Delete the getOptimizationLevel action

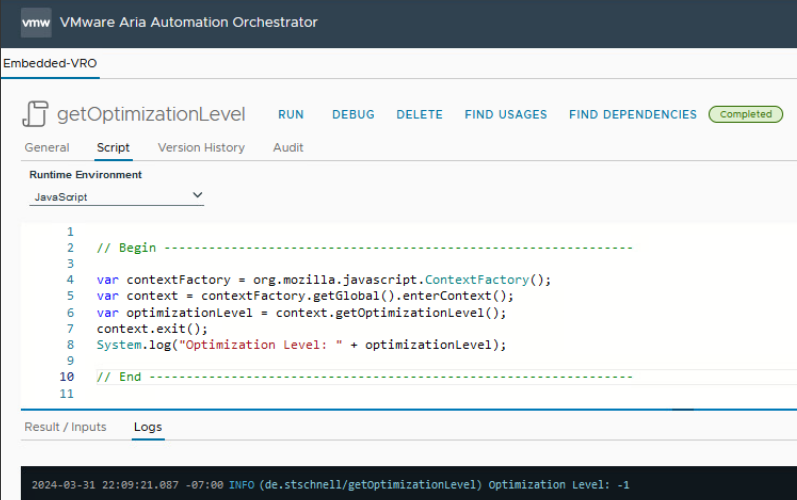pyautogui.click(x=419, y=114)
